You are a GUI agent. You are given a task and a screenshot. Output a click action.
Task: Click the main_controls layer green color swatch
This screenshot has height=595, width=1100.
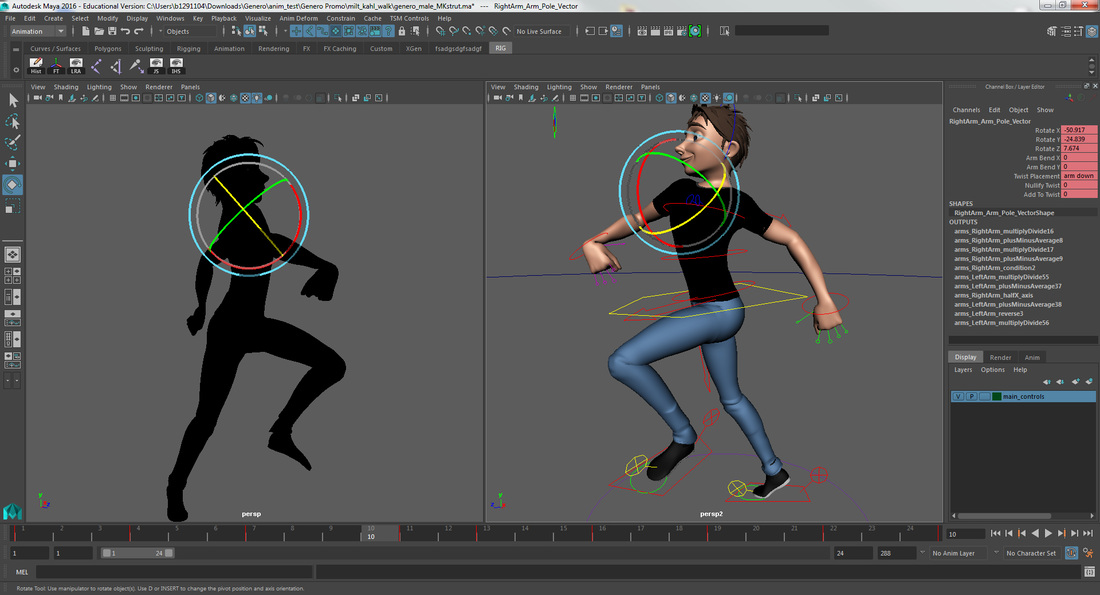pyautogui.click(x=996, y=397)
